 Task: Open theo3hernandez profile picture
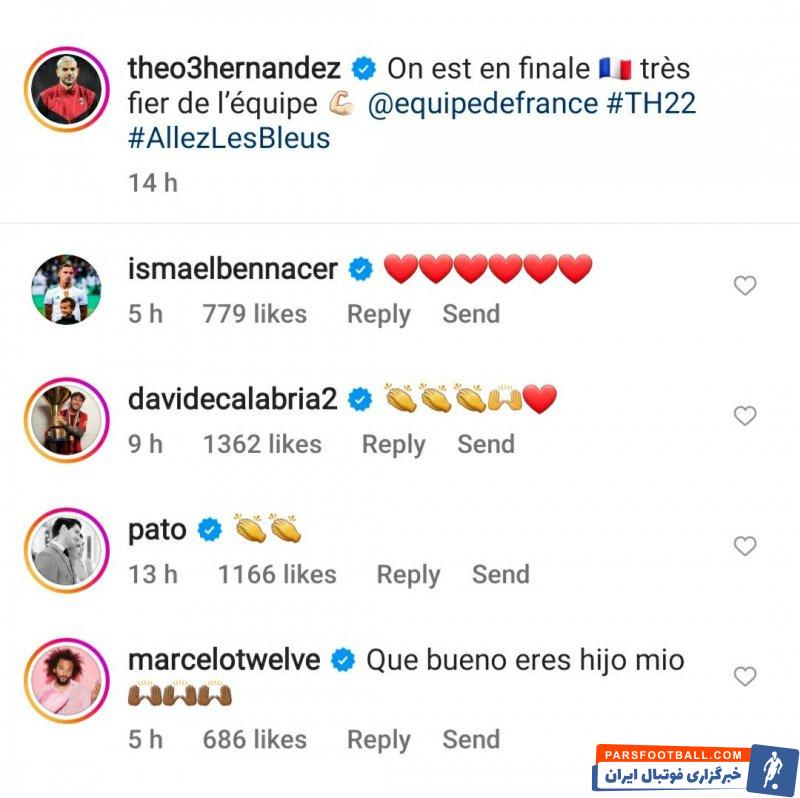(67, 90)
